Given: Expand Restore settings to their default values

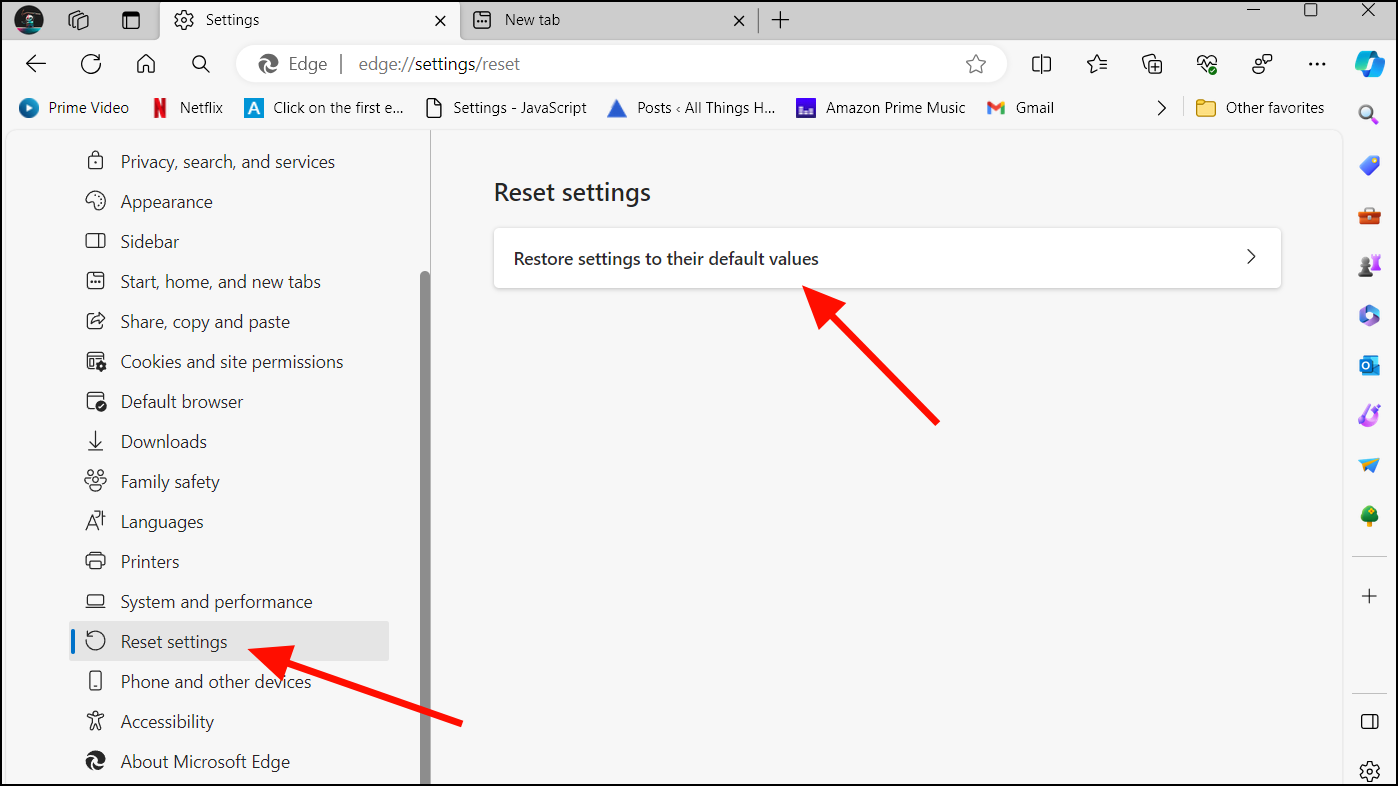Looking at the screenshot, I should (x=1251, y=257).
